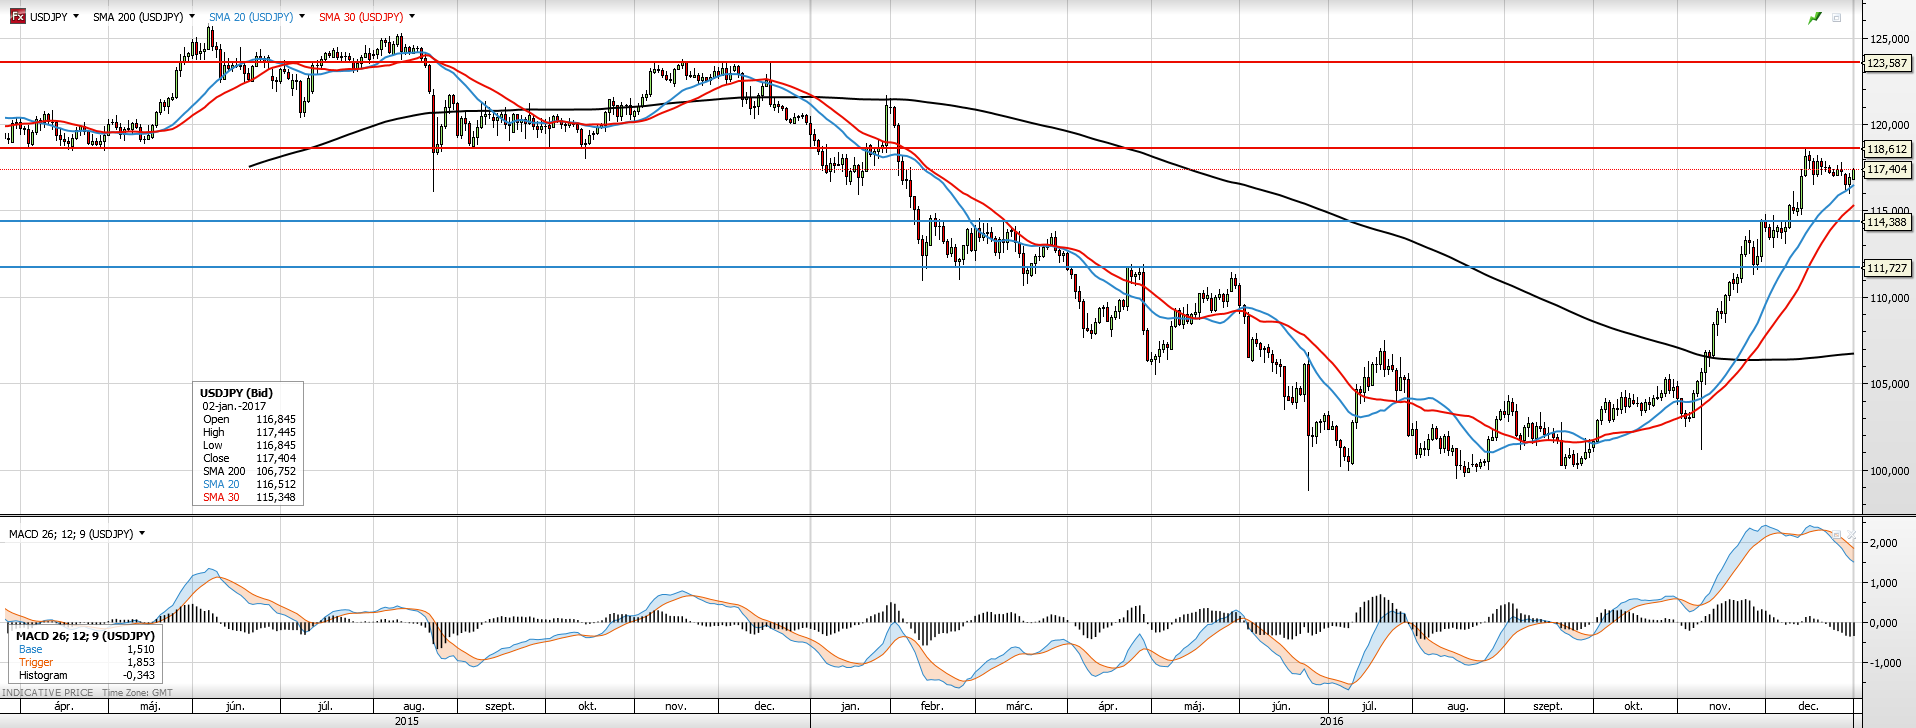
Task: Click the Close 117,404 row in the data box
Action: [249, 458]
